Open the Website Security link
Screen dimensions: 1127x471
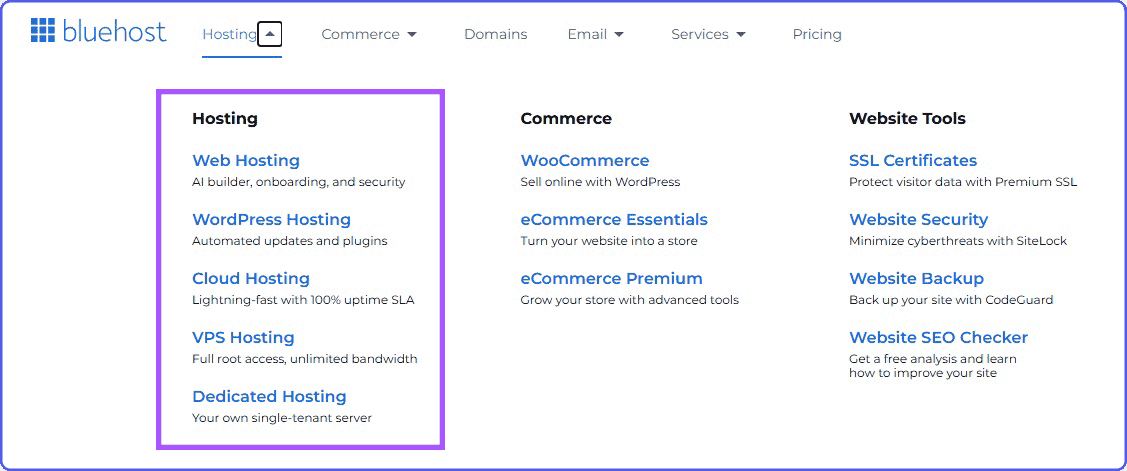[919, 219]
